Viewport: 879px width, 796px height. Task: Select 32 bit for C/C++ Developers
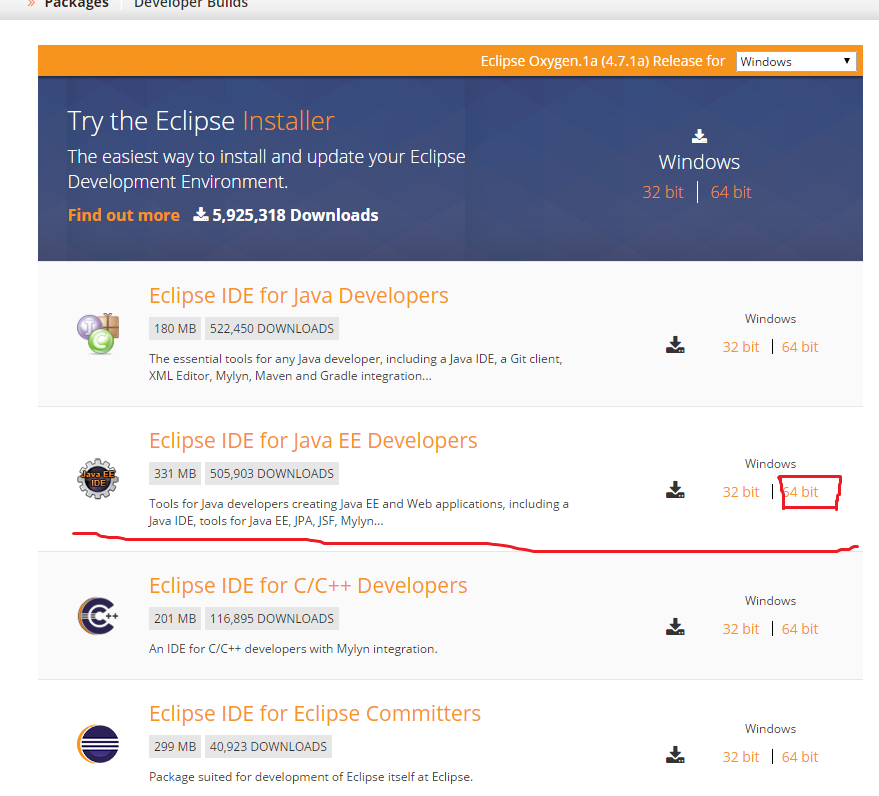coord(741,629)
